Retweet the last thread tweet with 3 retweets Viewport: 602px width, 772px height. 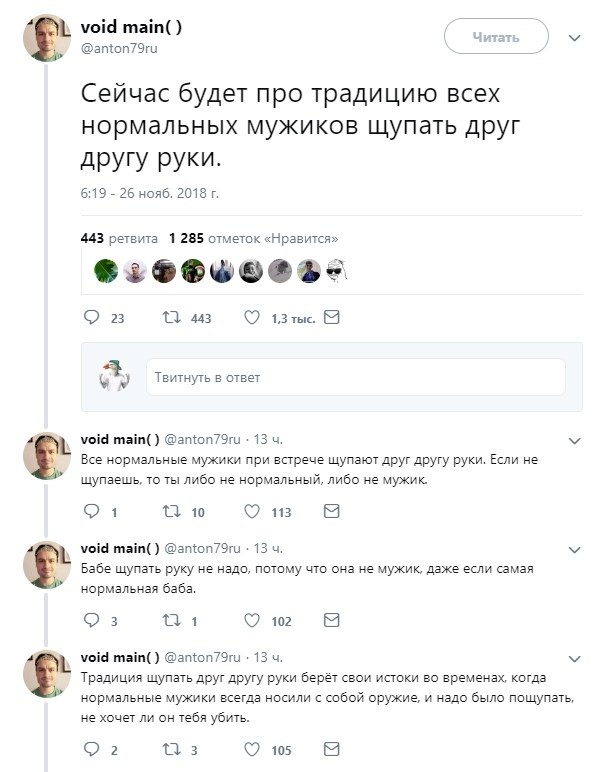point(171,750)
